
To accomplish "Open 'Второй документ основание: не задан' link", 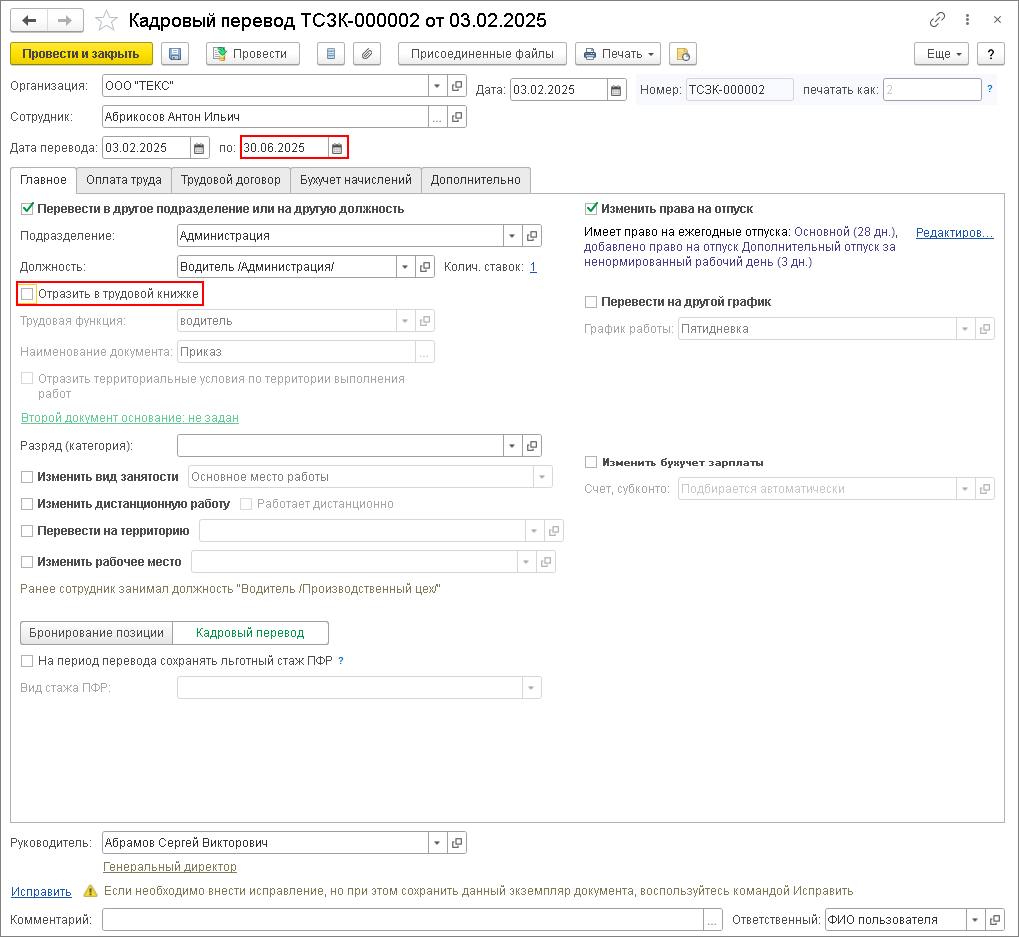I will coord(130,418).
